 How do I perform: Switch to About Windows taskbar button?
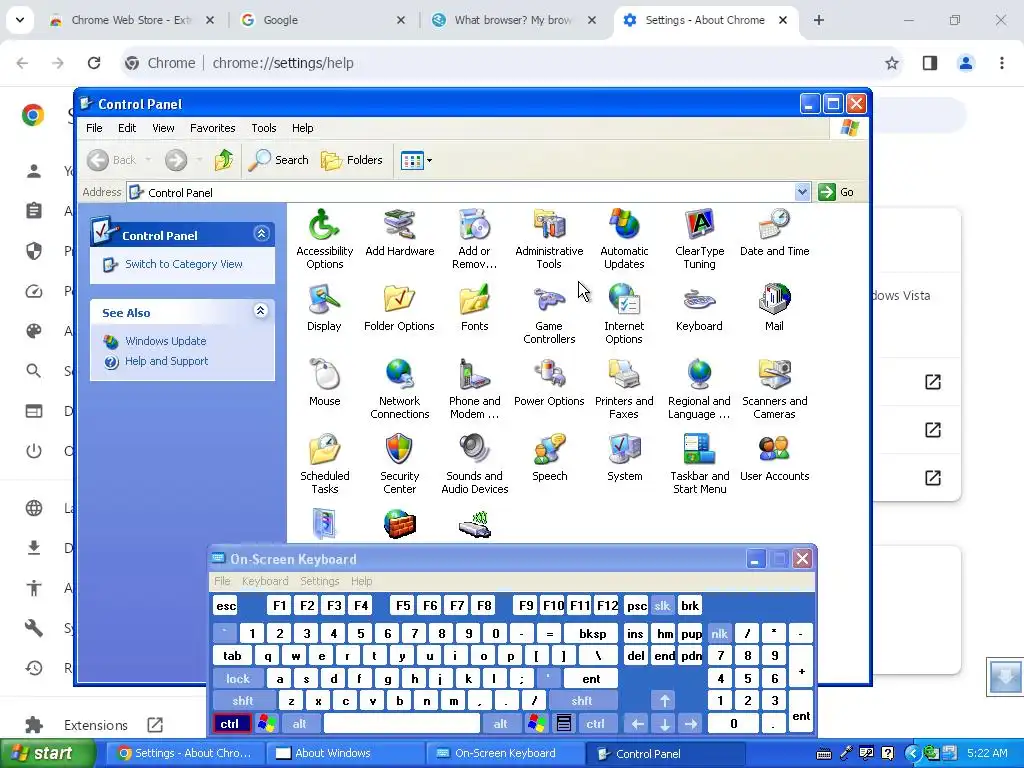click(345, 753)
